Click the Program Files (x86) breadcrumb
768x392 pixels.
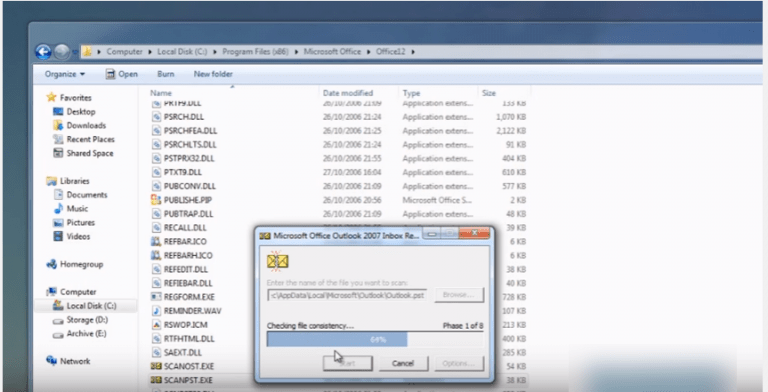click(x=255, y=51)
